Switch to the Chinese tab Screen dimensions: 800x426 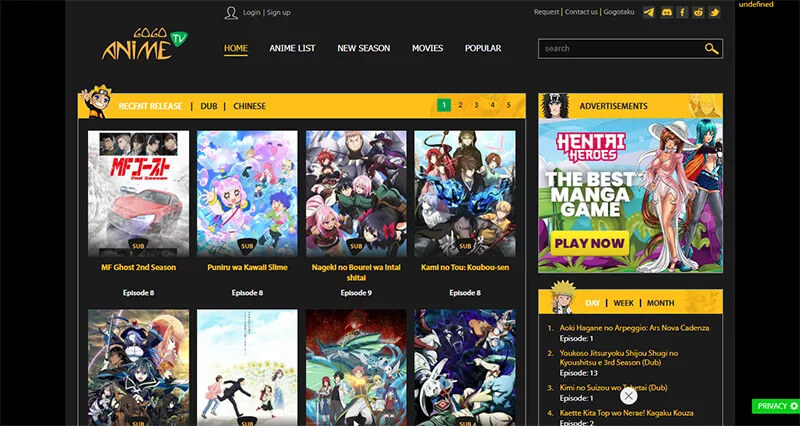249,106
